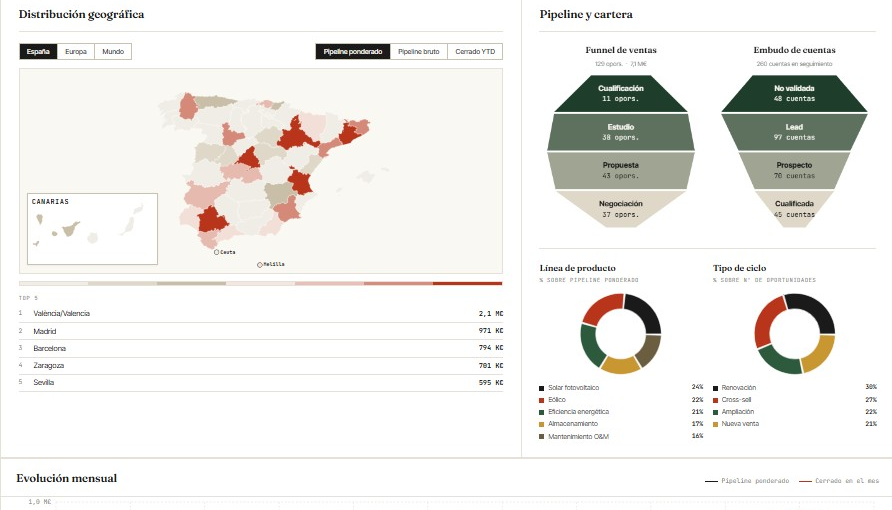Click Almacenamiento legend swatch

542,424
